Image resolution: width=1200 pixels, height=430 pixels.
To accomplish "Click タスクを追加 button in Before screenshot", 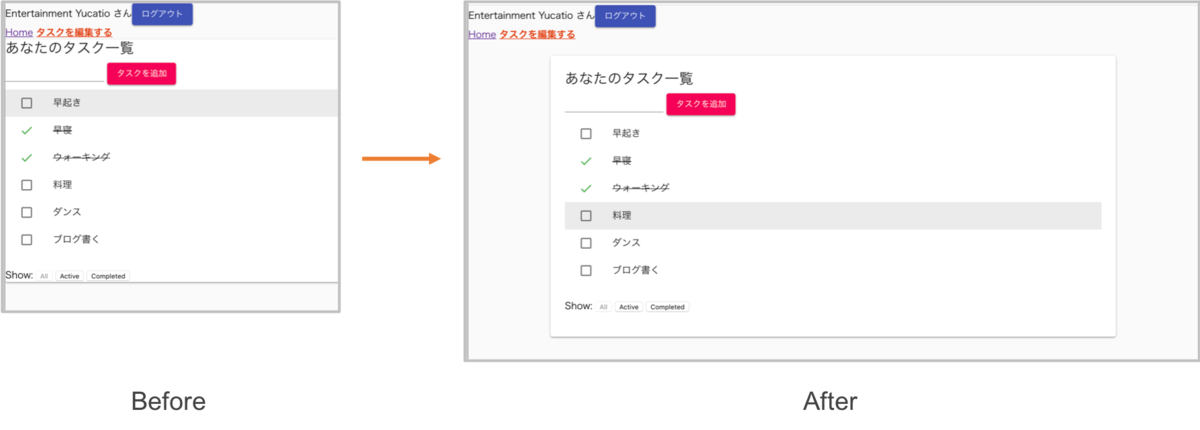I will [141, 73].
